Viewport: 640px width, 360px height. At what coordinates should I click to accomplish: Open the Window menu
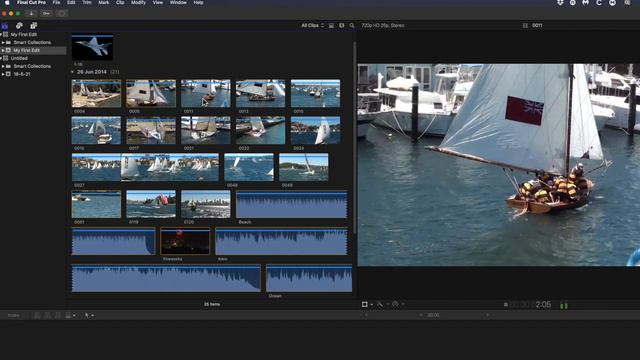178,2
